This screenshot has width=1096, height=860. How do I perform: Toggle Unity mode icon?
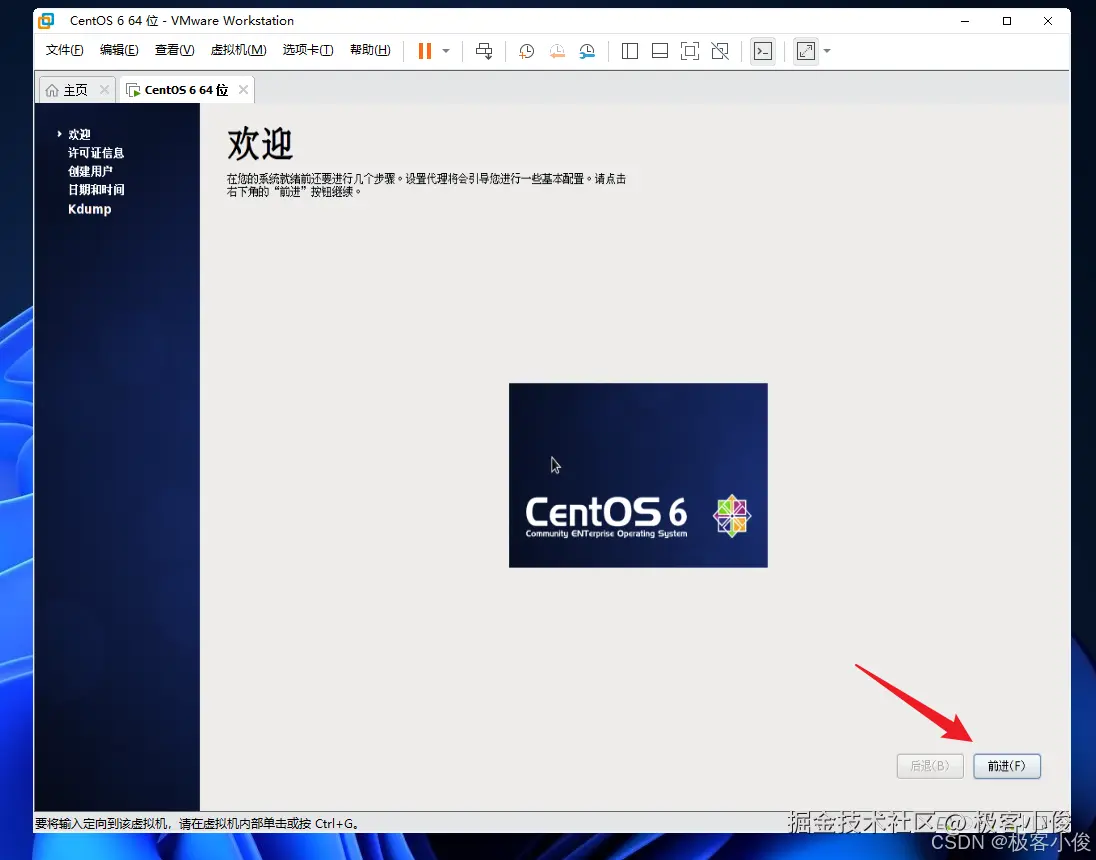[x=720, y=51]
